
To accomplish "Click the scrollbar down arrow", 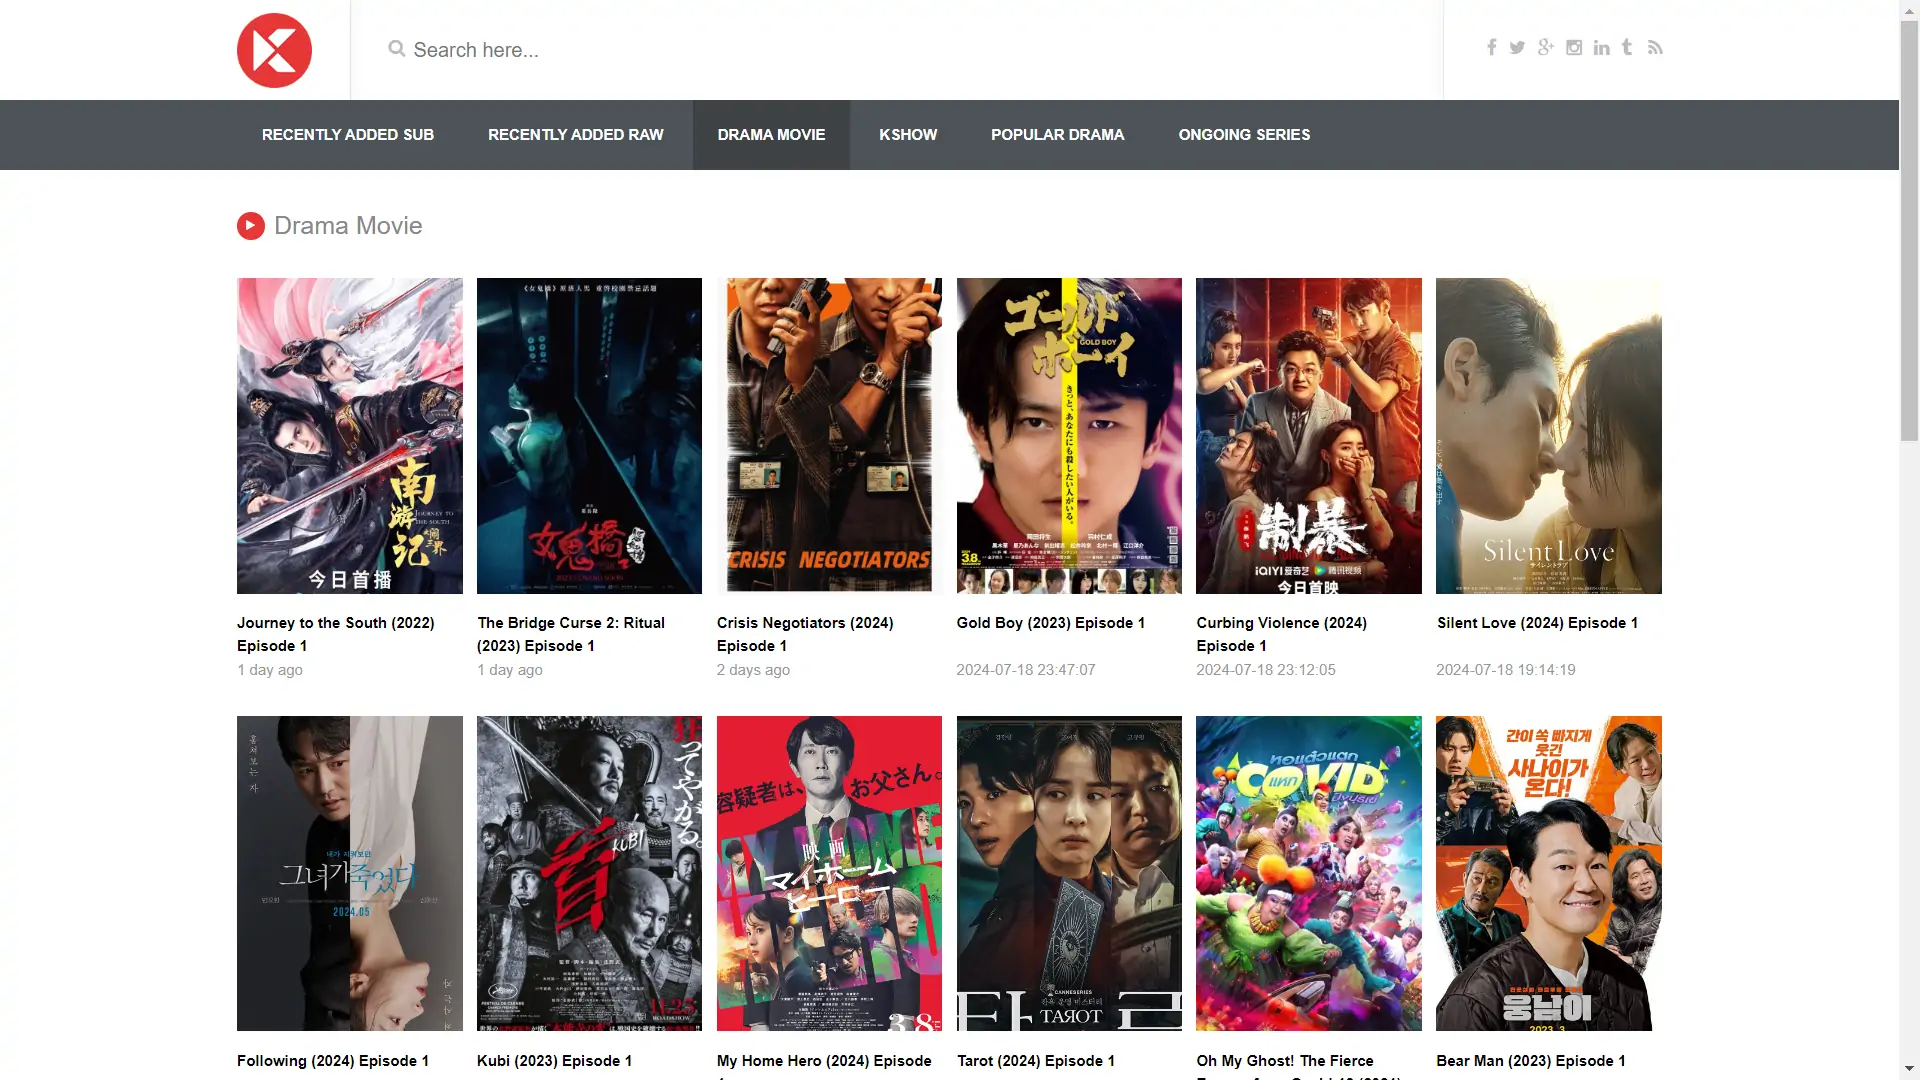I will tap(1909, 1069).
